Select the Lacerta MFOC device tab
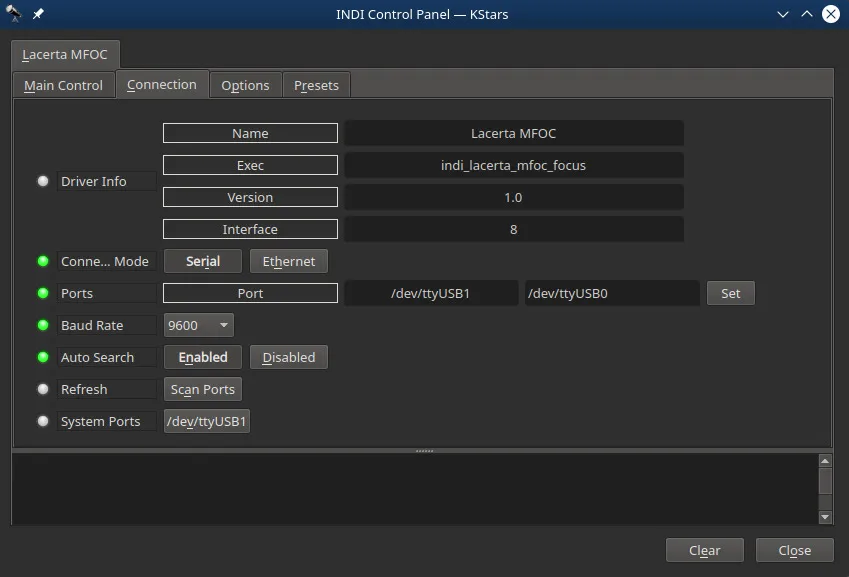 coord(65,55)
